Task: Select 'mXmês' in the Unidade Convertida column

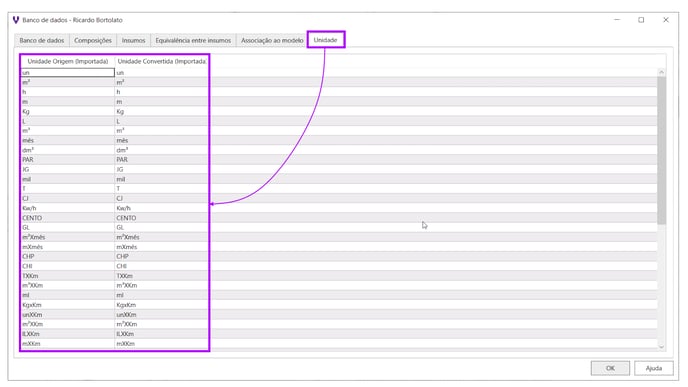Action: (x=161, y=247)
